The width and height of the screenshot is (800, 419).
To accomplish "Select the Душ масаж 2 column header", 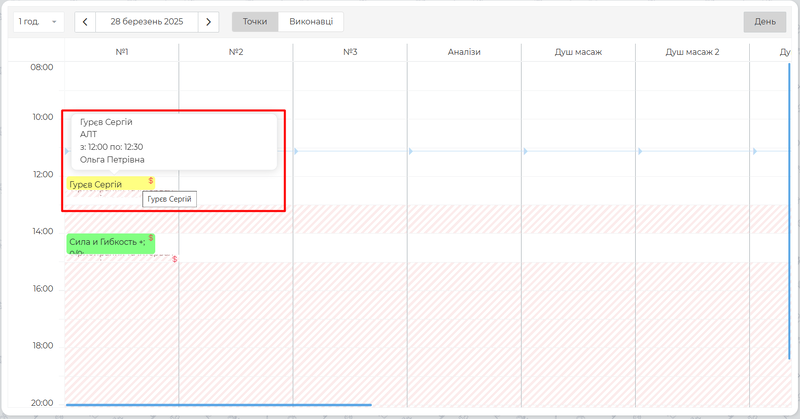I will click(692, 51).
